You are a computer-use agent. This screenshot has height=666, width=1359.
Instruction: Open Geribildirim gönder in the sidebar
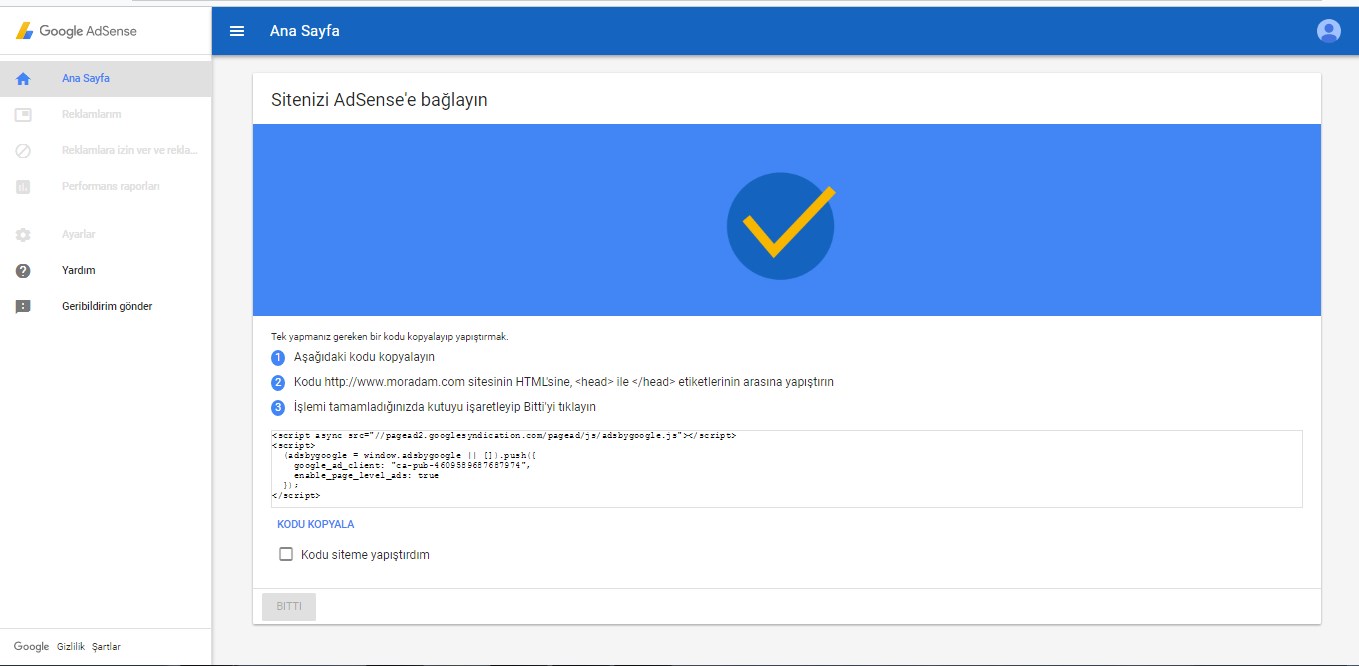[x=105, y=306]
